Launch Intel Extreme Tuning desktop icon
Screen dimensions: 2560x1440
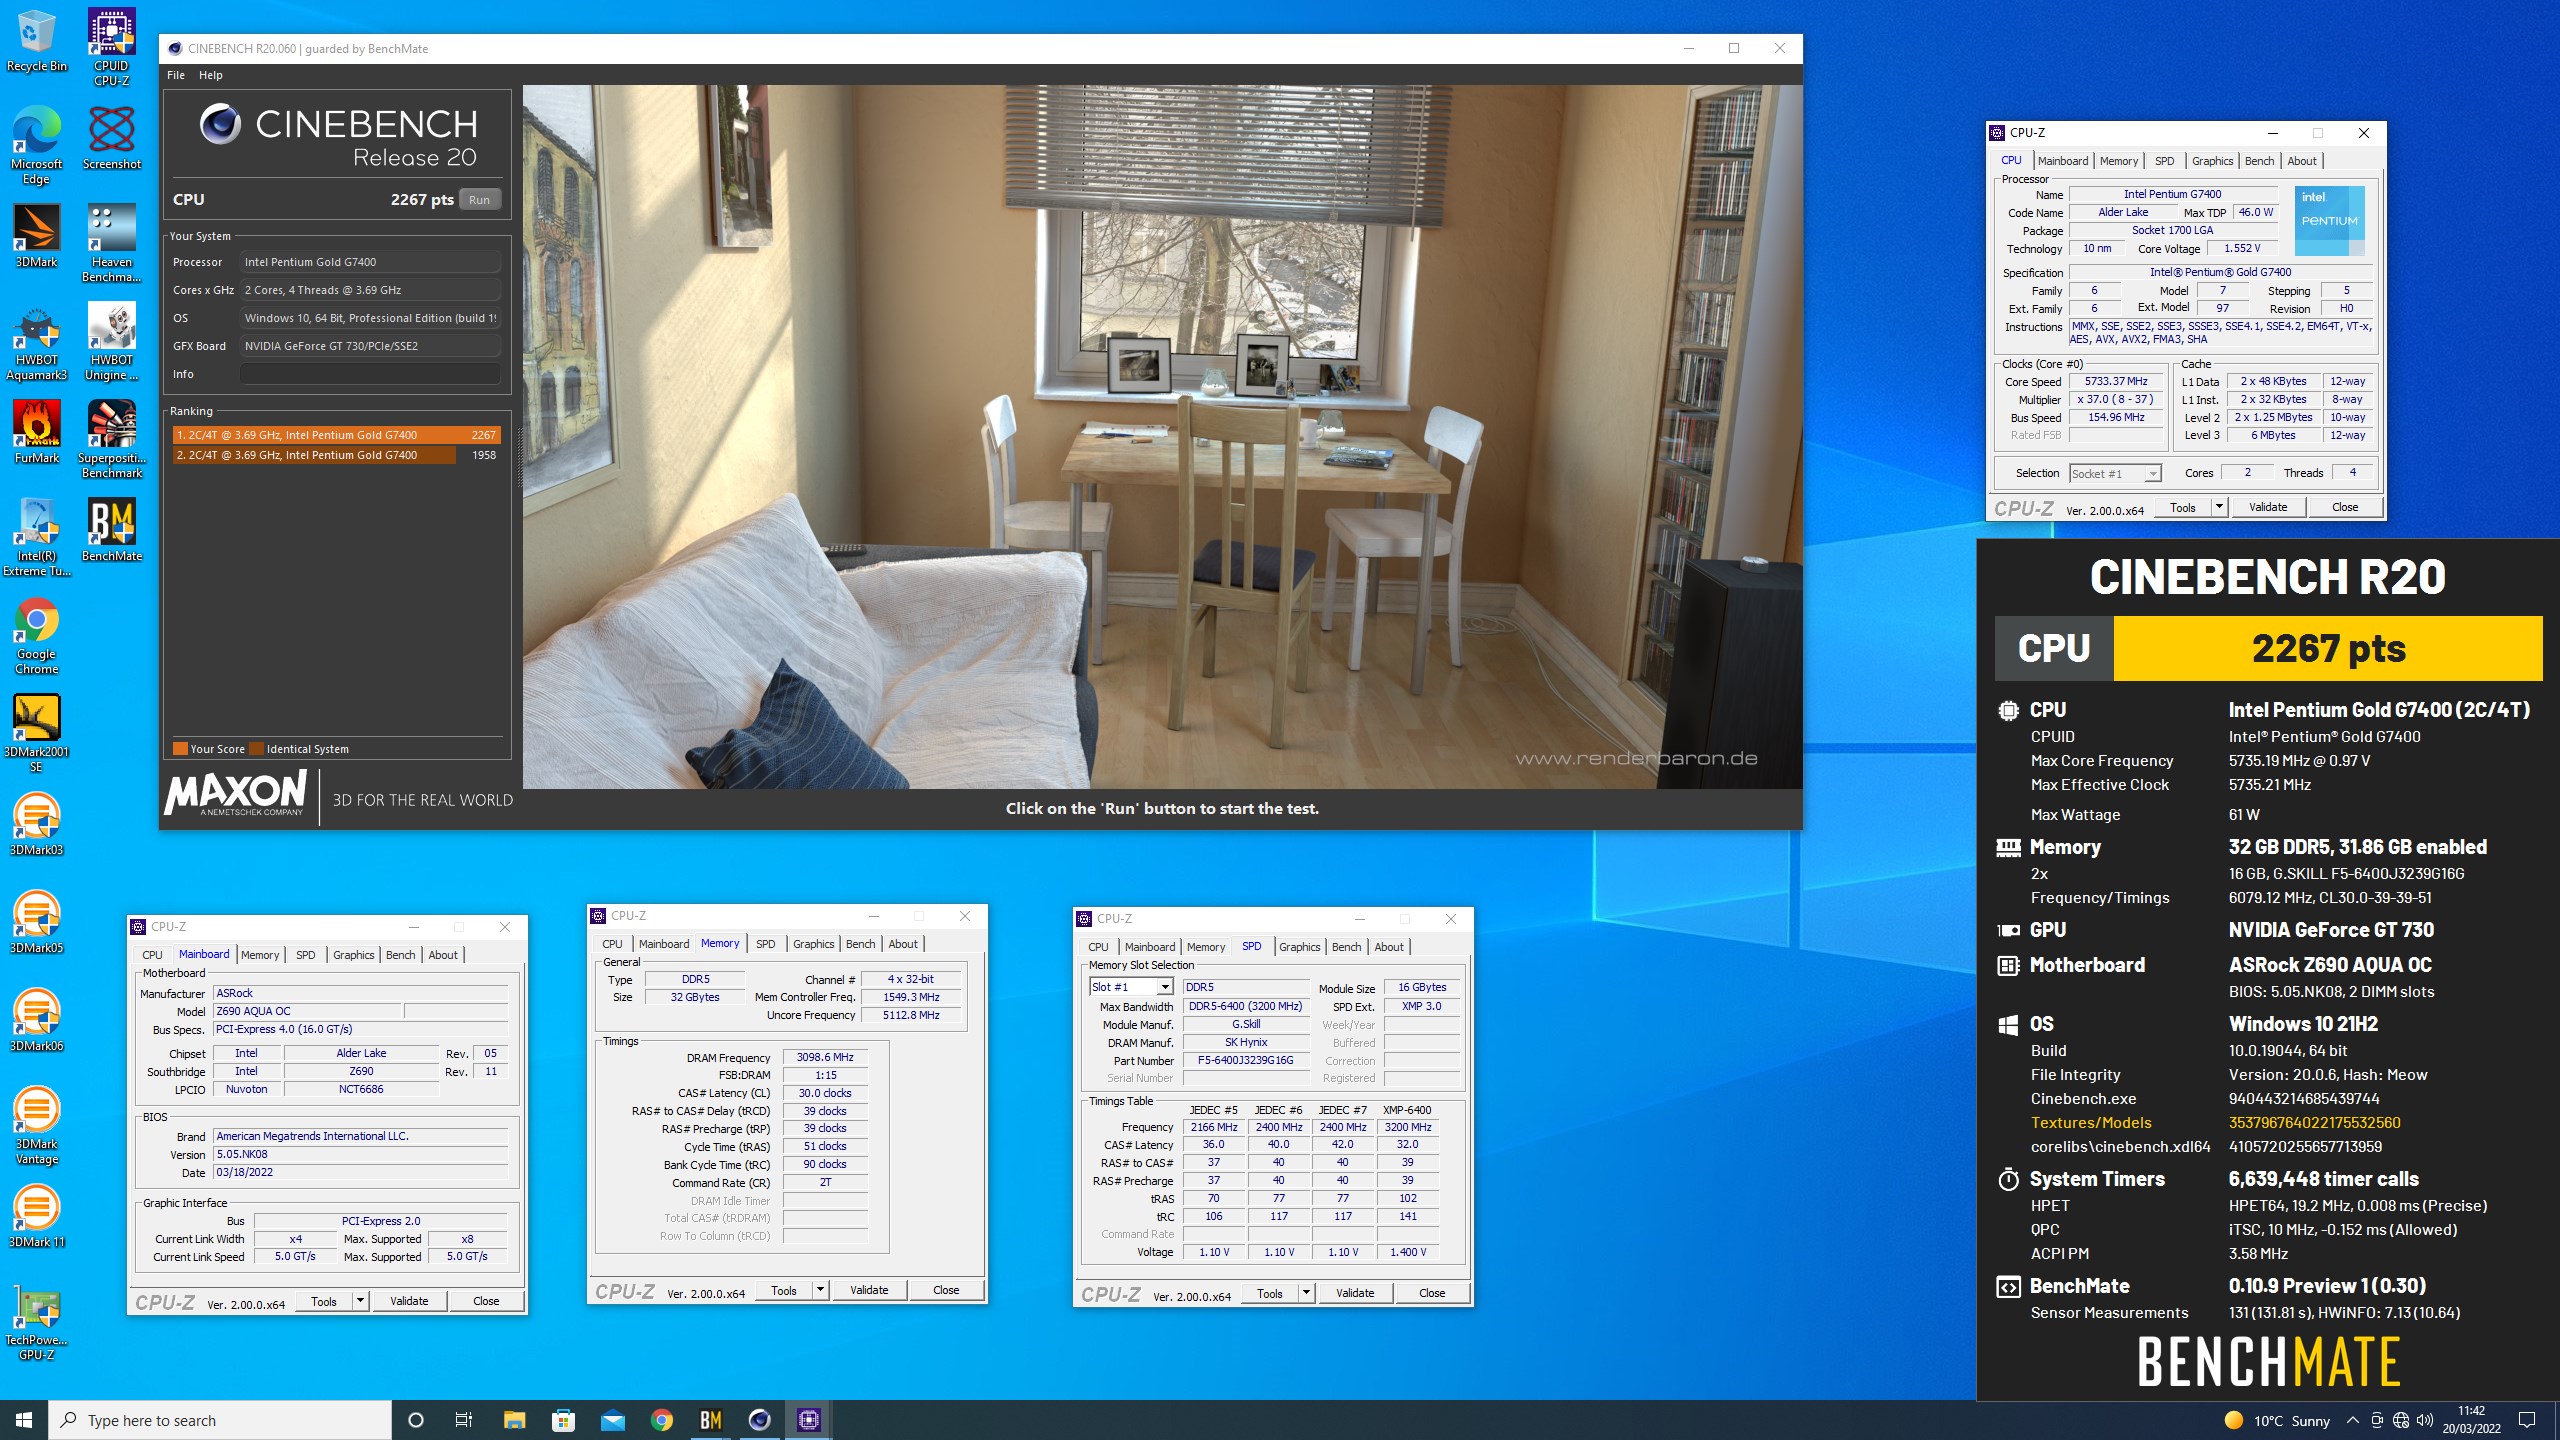tap(36, 537)
